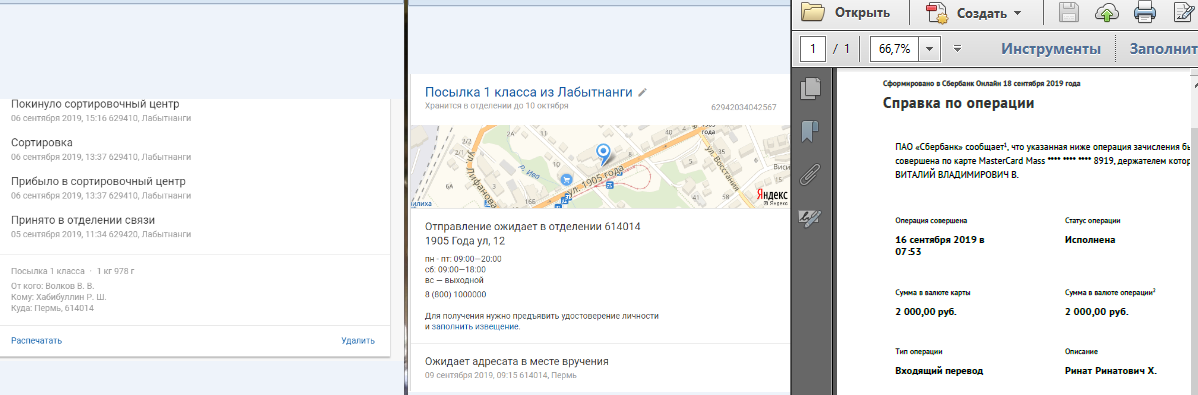Viewport: 1198px width, 395px height.
Task: Select the Сортировка tracking status
Action: (x=42, y=143)
